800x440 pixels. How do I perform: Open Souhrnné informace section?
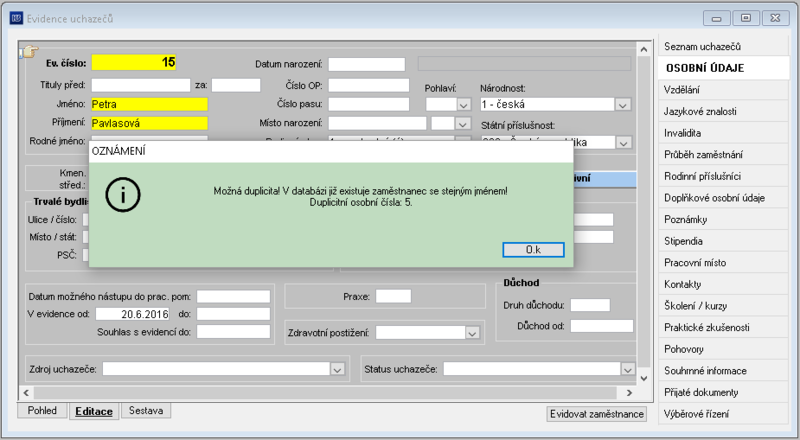[x=723, y=371]
